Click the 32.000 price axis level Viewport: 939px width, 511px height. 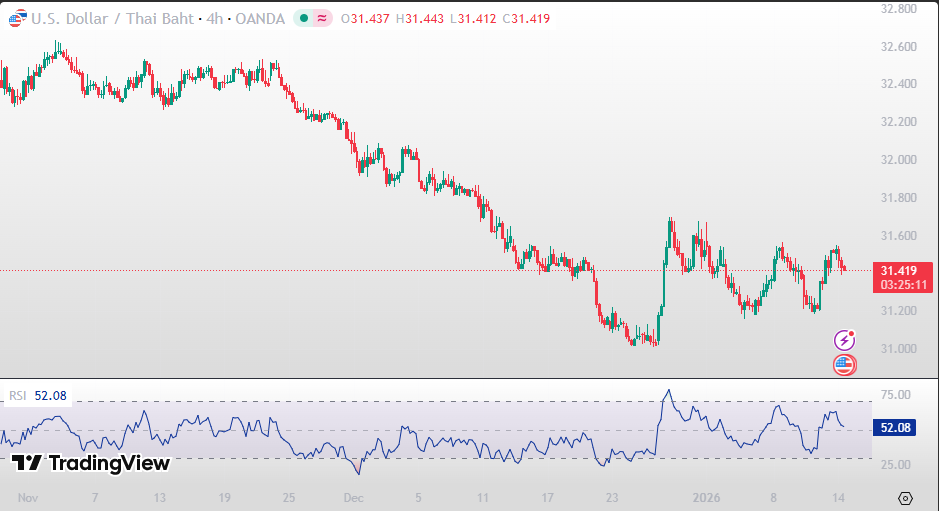click(898, 160)
